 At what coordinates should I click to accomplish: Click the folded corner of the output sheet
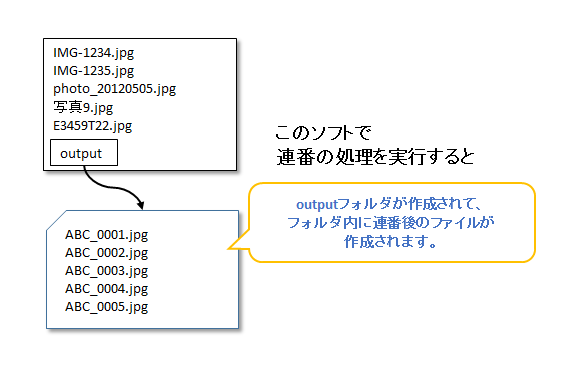click(56, 220)
